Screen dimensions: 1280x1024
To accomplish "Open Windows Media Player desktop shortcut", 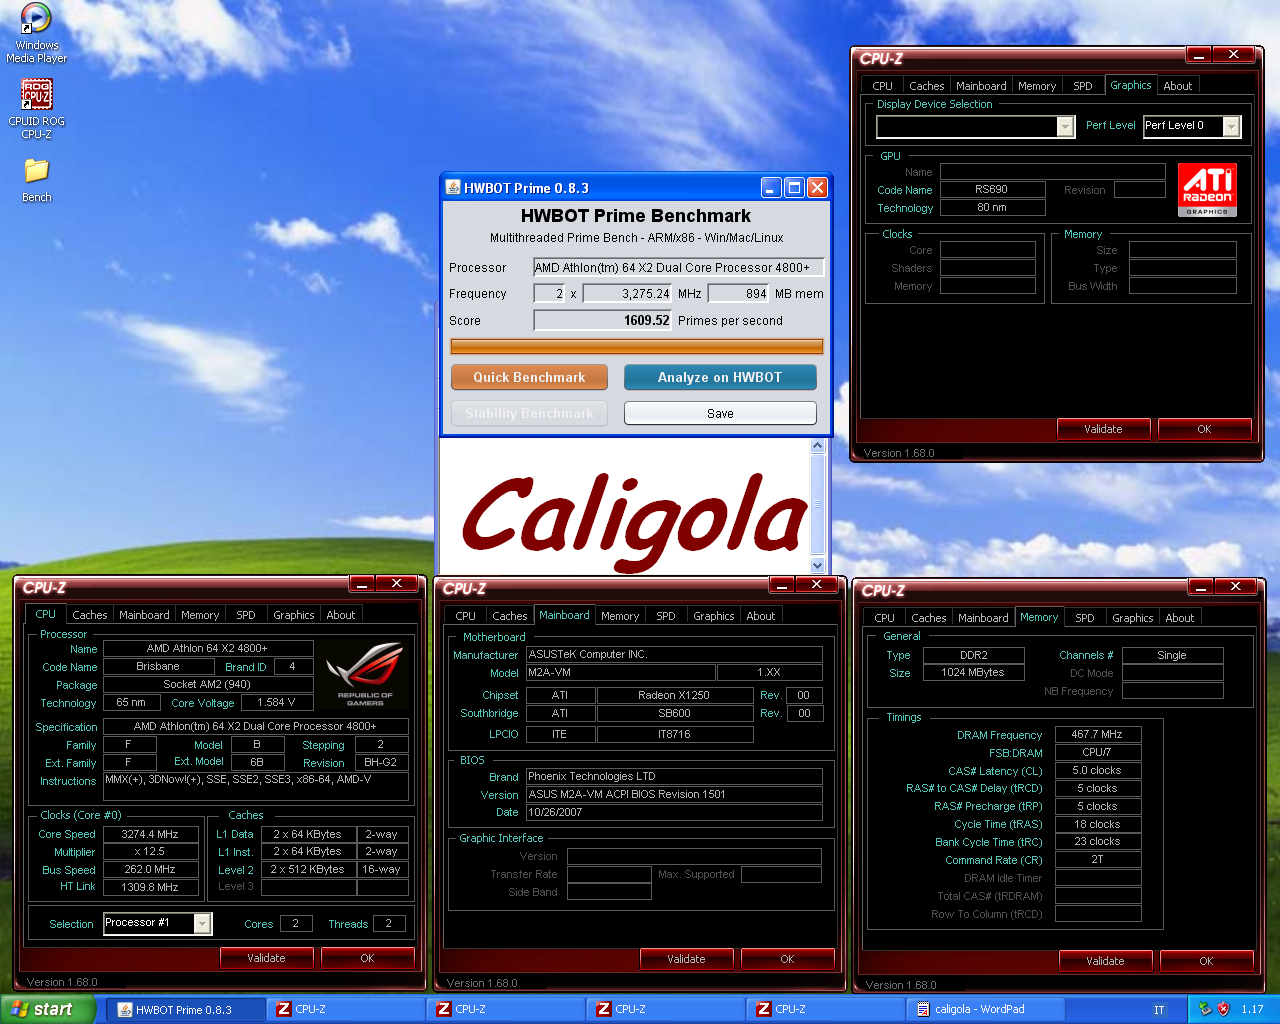I will (36, 33).
